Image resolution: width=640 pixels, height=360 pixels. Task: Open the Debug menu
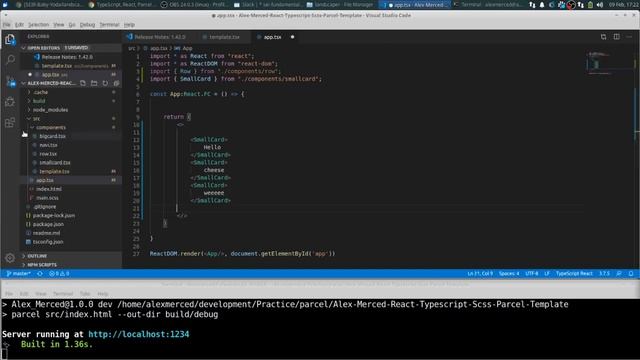pyautogui.click(x=87, y=25)
